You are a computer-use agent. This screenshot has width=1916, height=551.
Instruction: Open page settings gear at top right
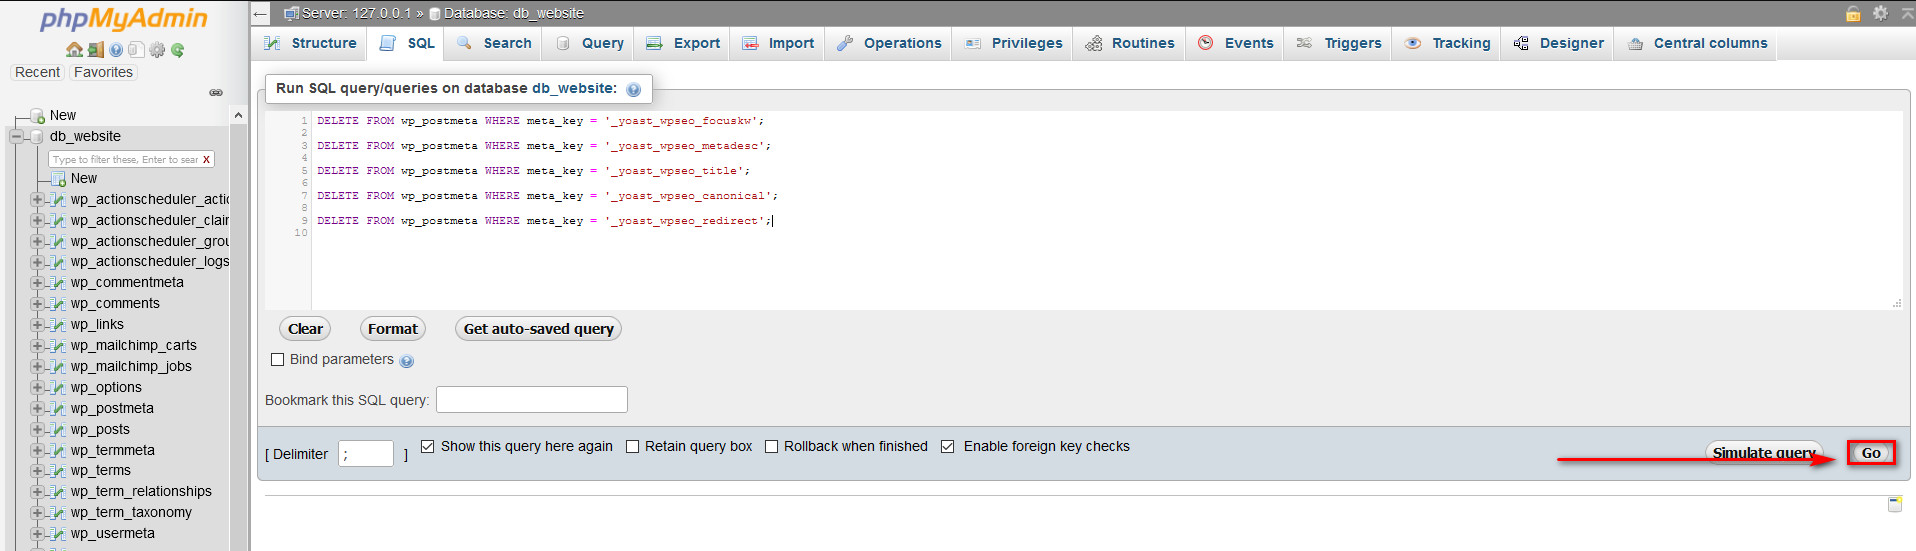[1880, 13]
